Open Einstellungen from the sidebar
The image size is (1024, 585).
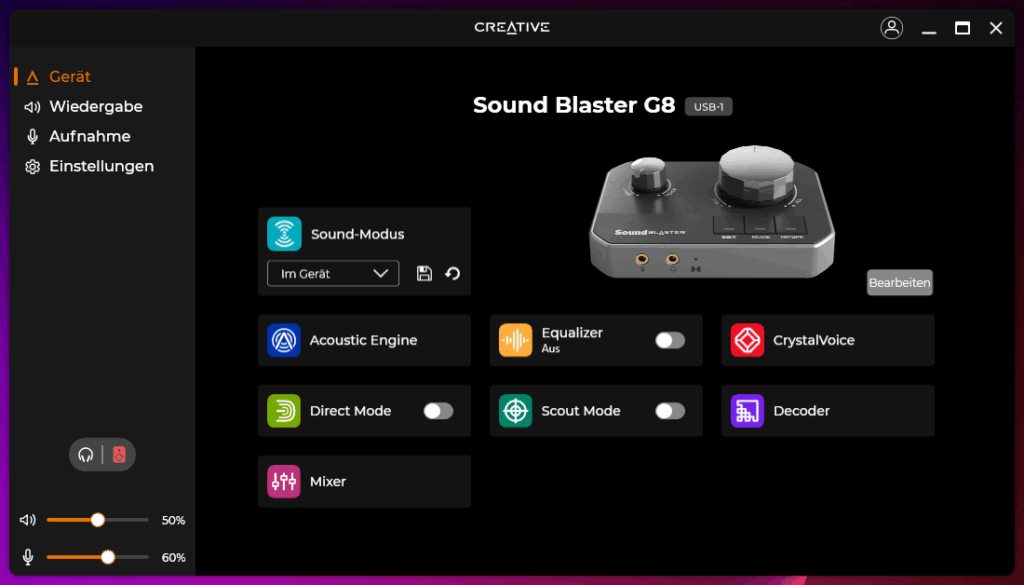click(x=101, y=166)
